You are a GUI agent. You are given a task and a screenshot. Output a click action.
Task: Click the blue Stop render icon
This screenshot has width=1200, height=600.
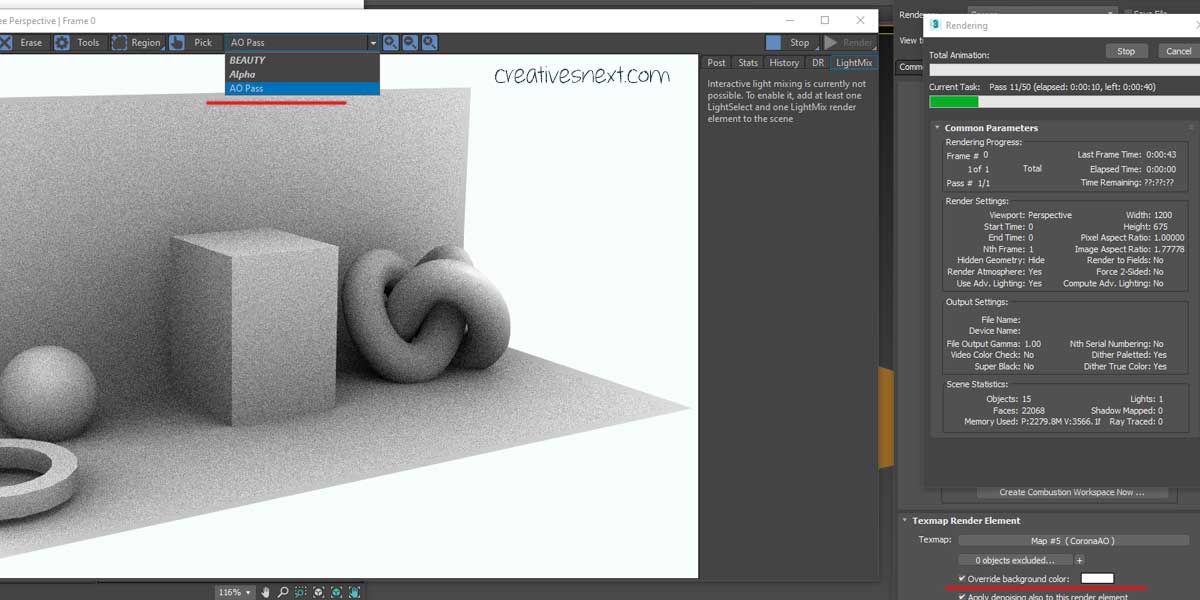(773, 43)
